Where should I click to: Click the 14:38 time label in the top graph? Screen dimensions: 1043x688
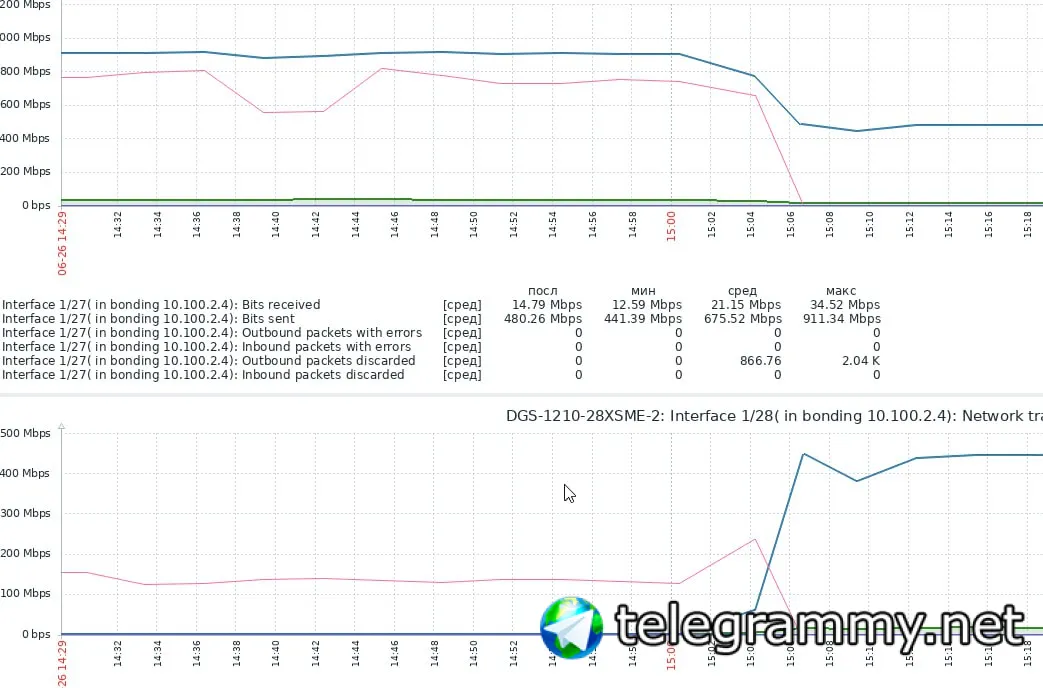point(236,224)
